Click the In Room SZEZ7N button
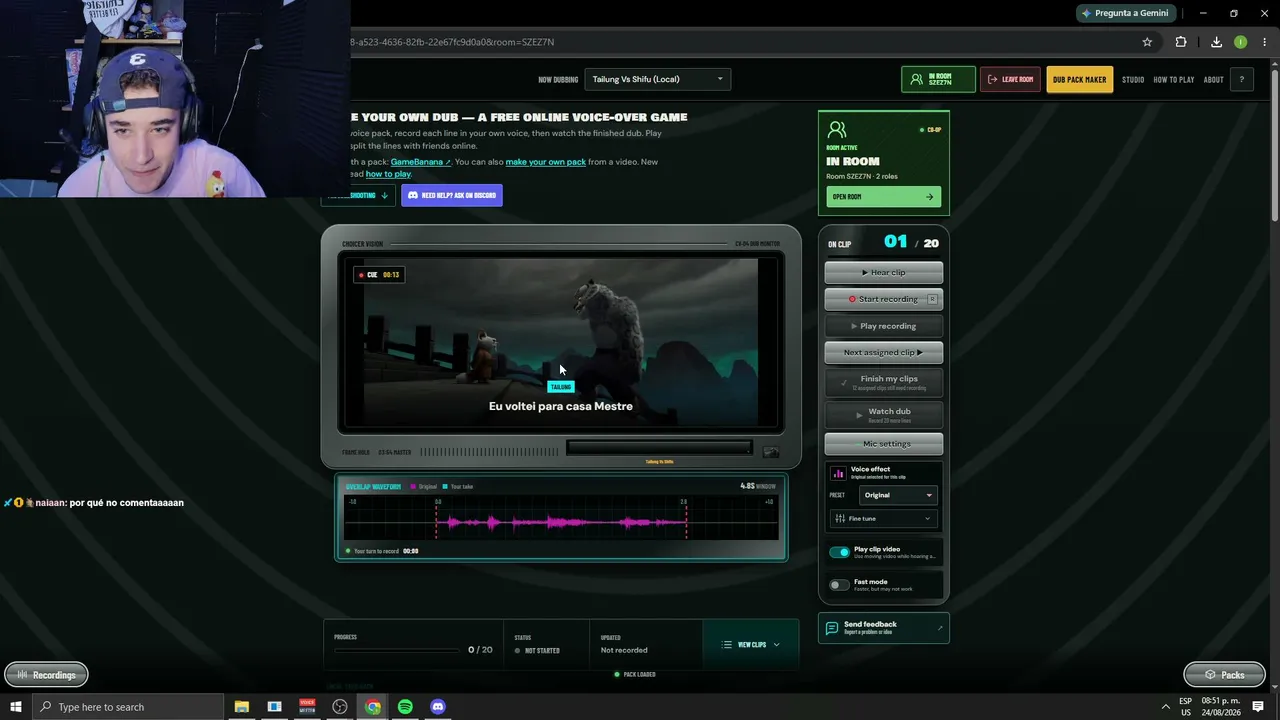Screen dimensions: 1280x720 [x=938, y=79]
